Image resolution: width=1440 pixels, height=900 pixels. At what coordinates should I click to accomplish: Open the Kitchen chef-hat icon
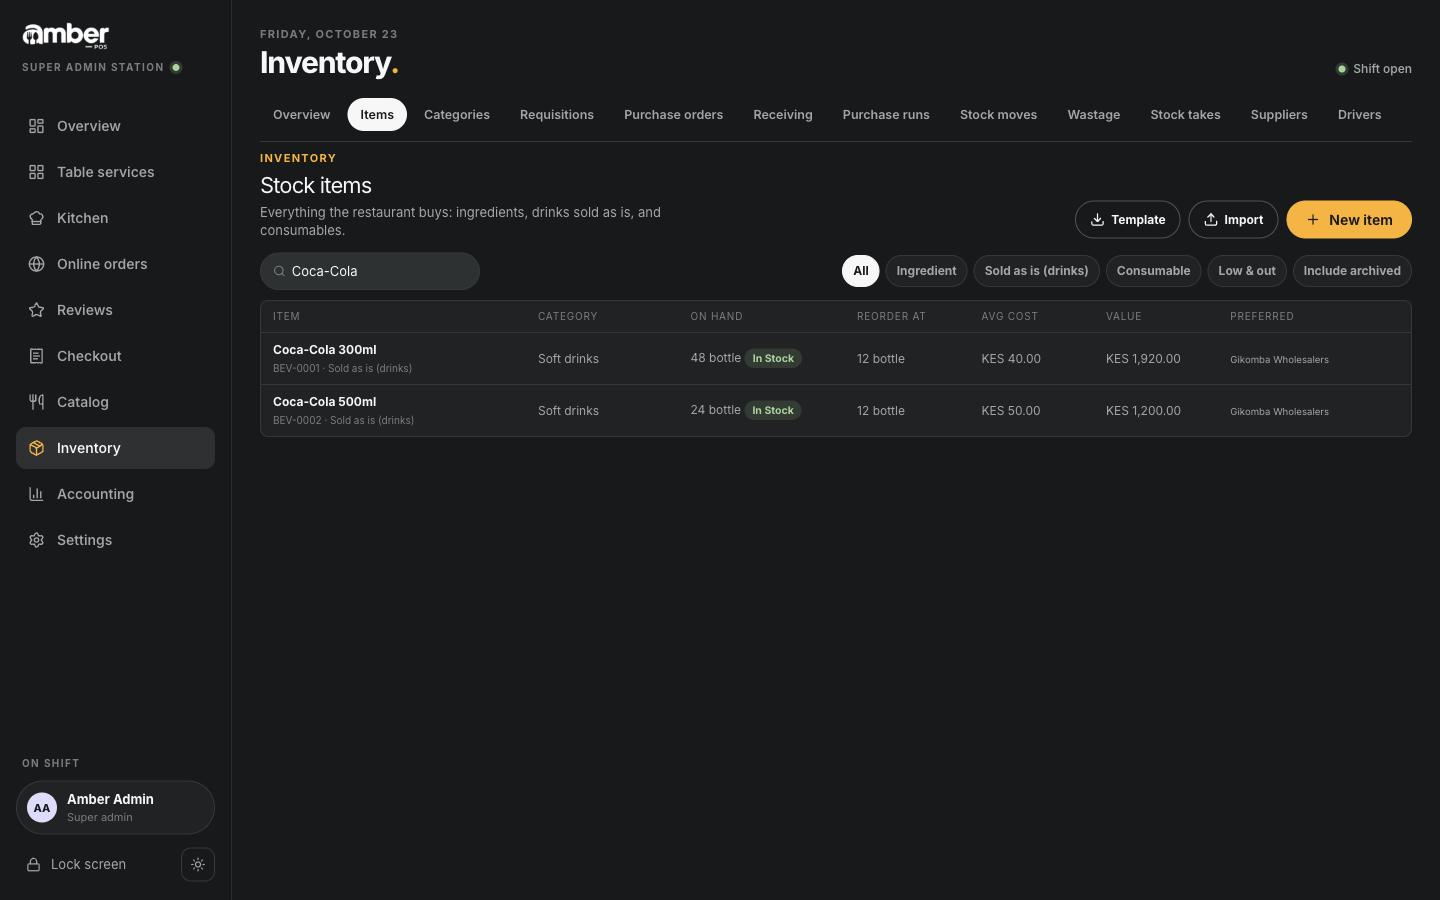click(36, 218)
